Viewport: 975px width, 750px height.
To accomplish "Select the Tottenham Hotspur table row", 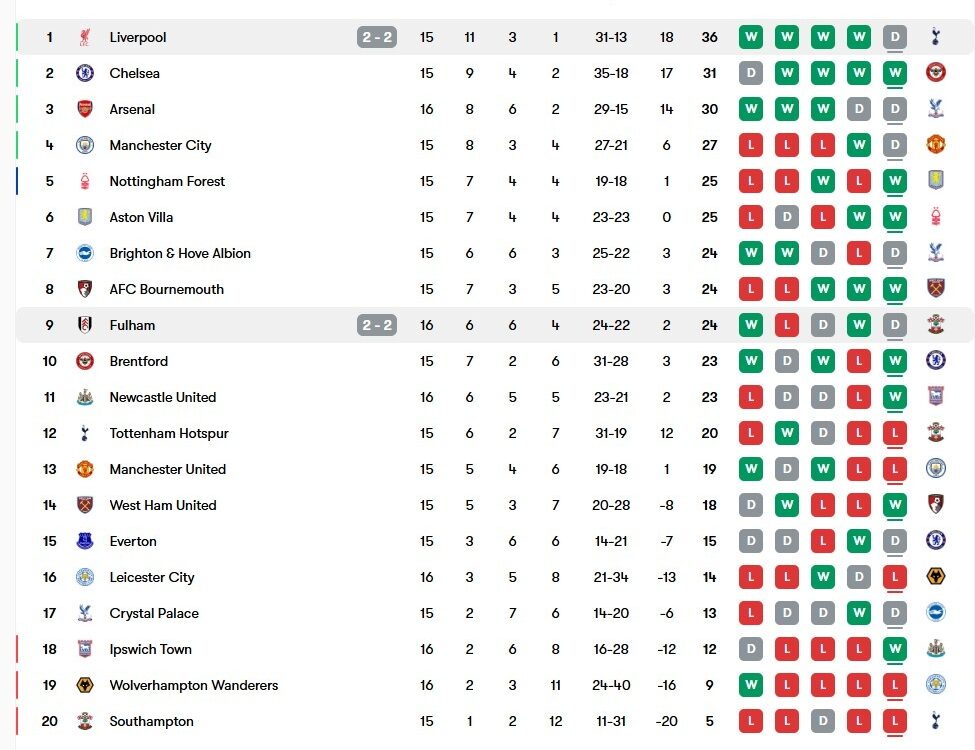I will pos(495,433).
